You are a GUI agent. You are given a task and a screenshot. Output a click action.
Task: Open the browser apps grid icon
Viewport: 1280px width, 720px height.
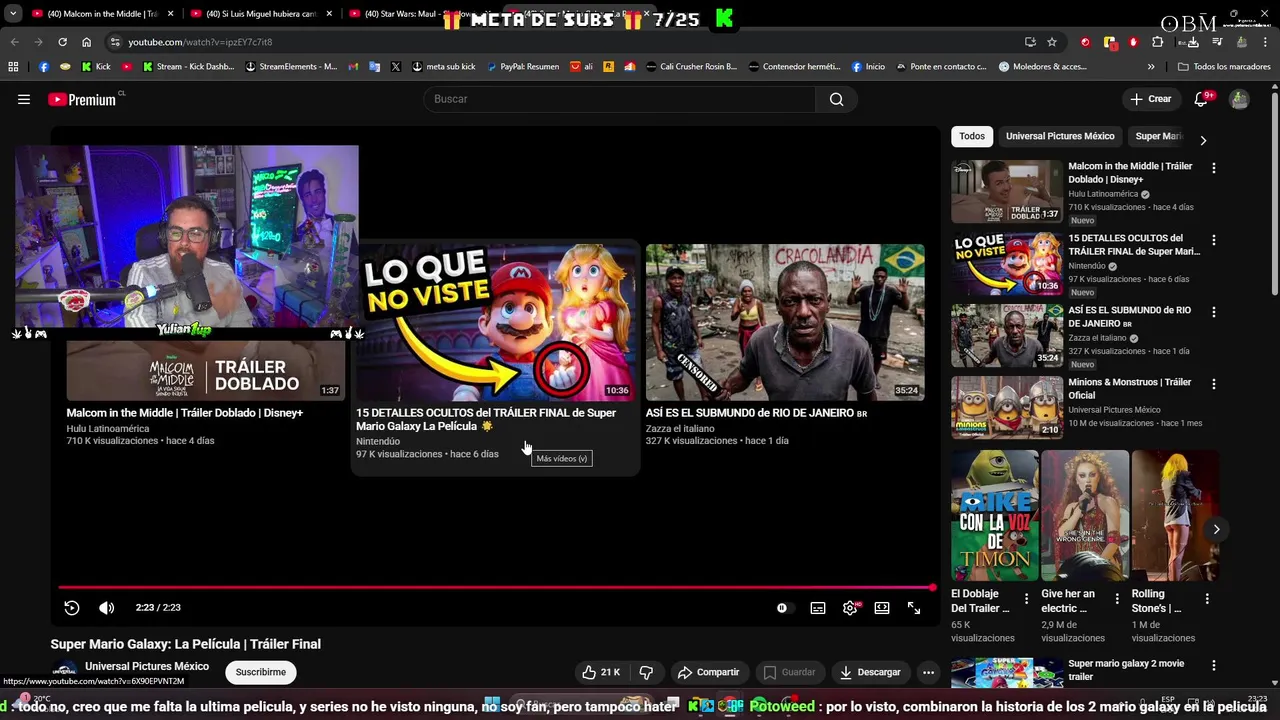(13, 67)
